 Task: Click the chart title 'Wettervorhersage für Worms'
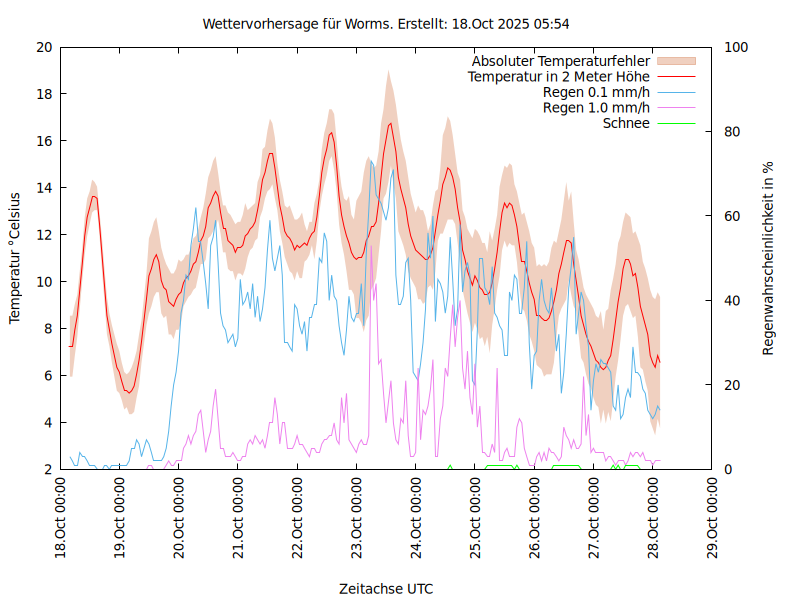(386, 23)
